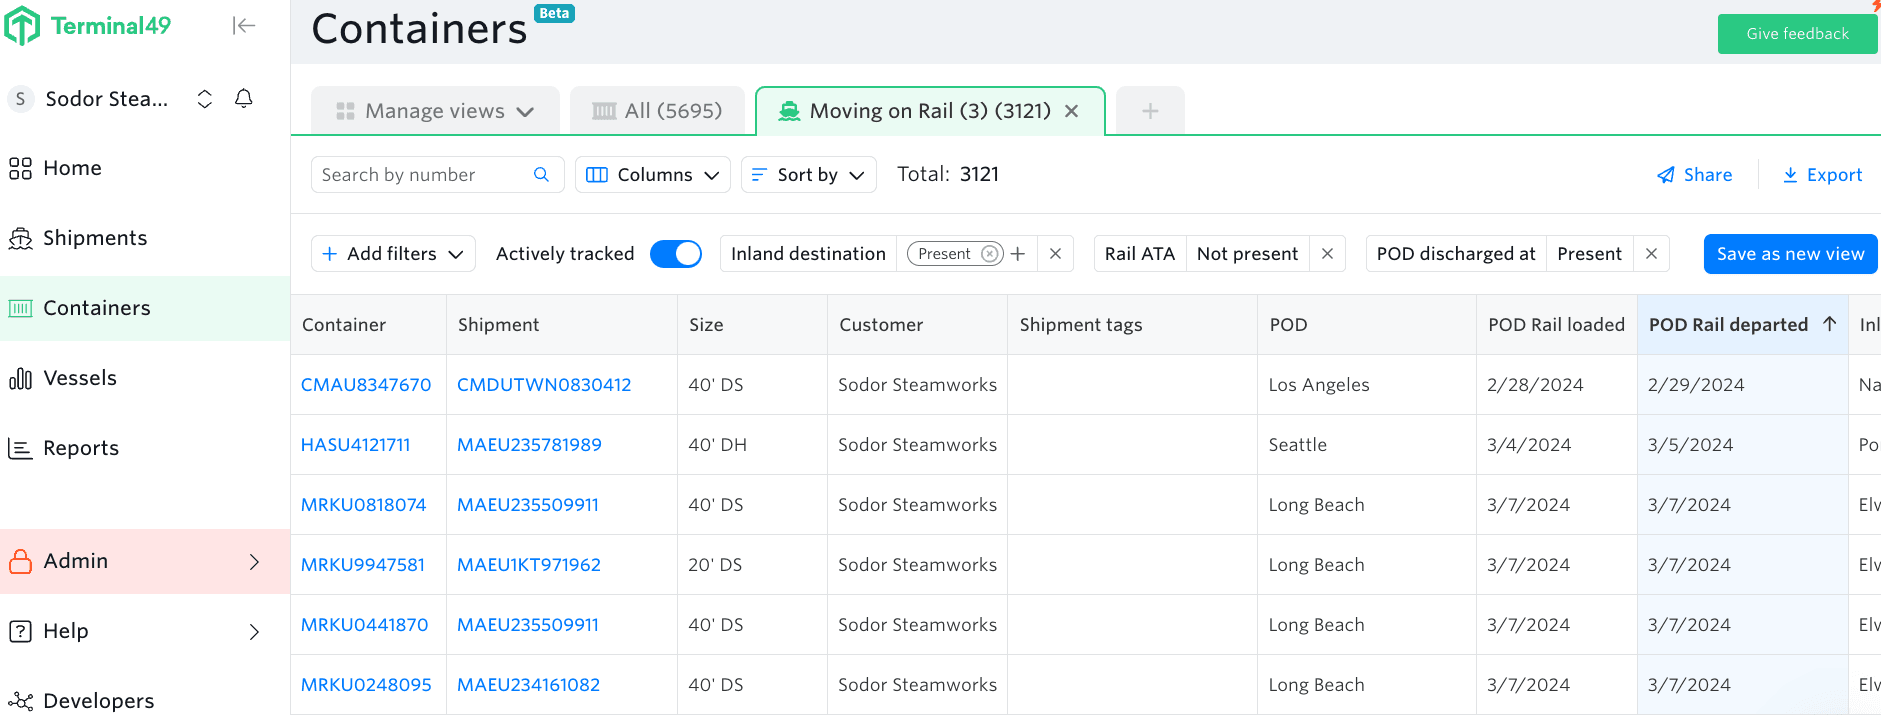Focus the Search by number field
The width and height of the screenshot is (1881, 715).
(x=420, y=175)
